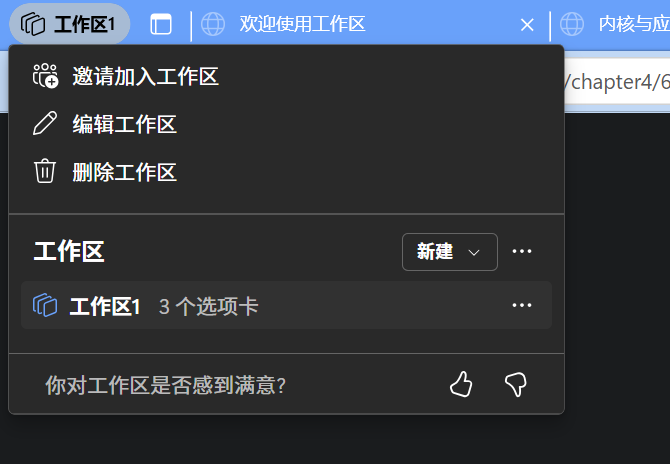Click the thumbs down feedback icon

(516, 385)
